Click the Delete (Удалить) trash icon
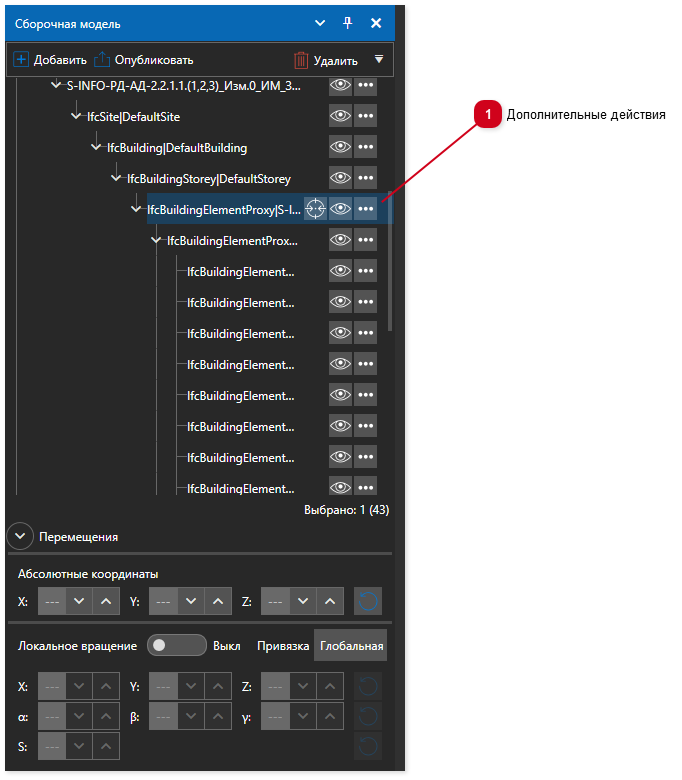This screenshot has width=682, height=780. (301, 60)
